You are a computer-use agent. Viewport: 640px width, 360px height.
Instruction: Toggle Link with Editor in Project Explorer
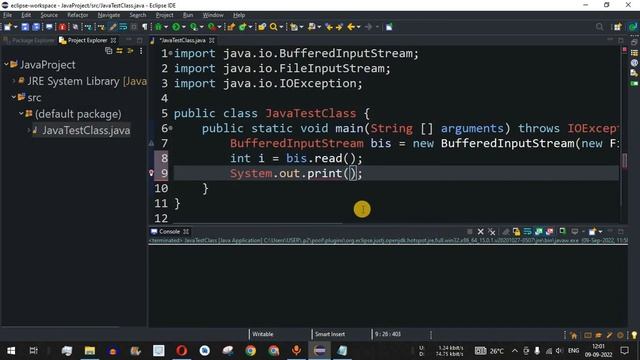[x=119, y=51]
